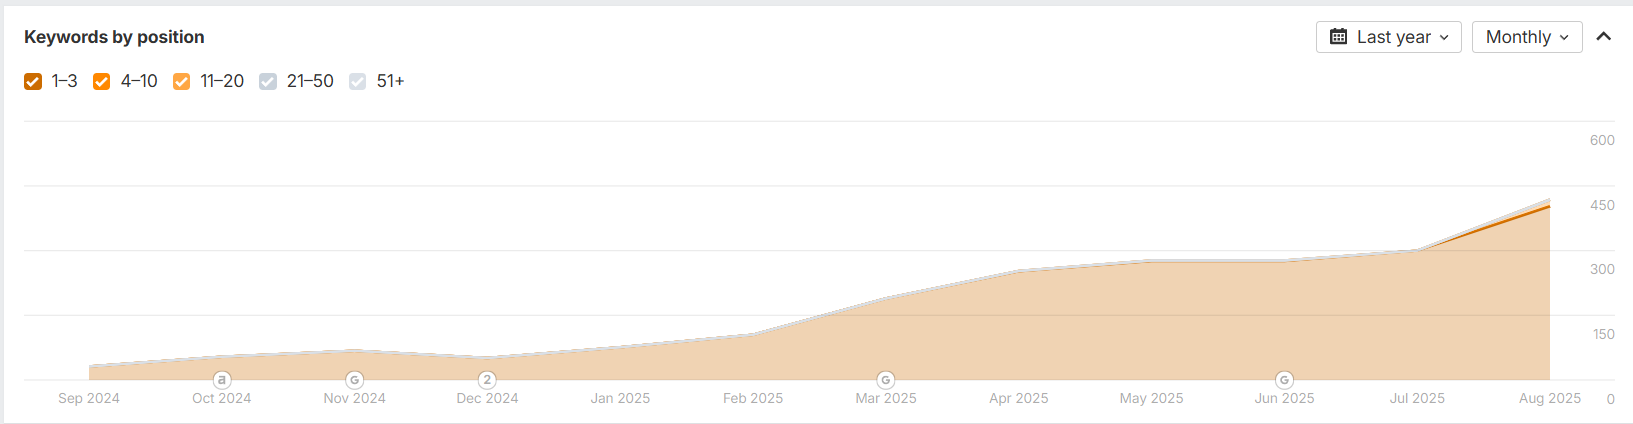Uncheck the 1–3 positions checkbox

[33, 81]
